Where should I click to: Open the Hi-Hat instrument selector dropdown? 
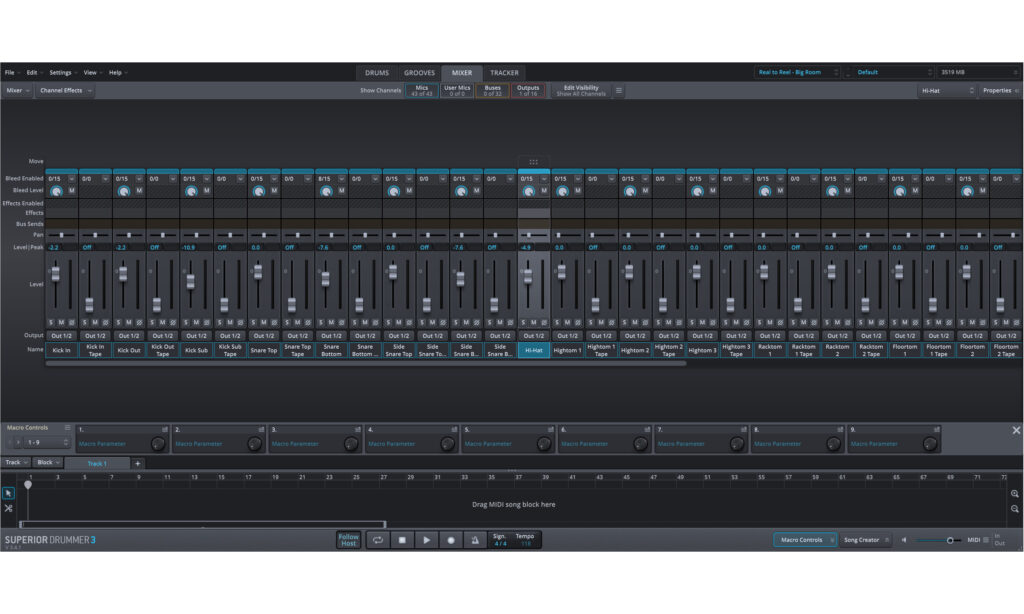click(947, 91)
